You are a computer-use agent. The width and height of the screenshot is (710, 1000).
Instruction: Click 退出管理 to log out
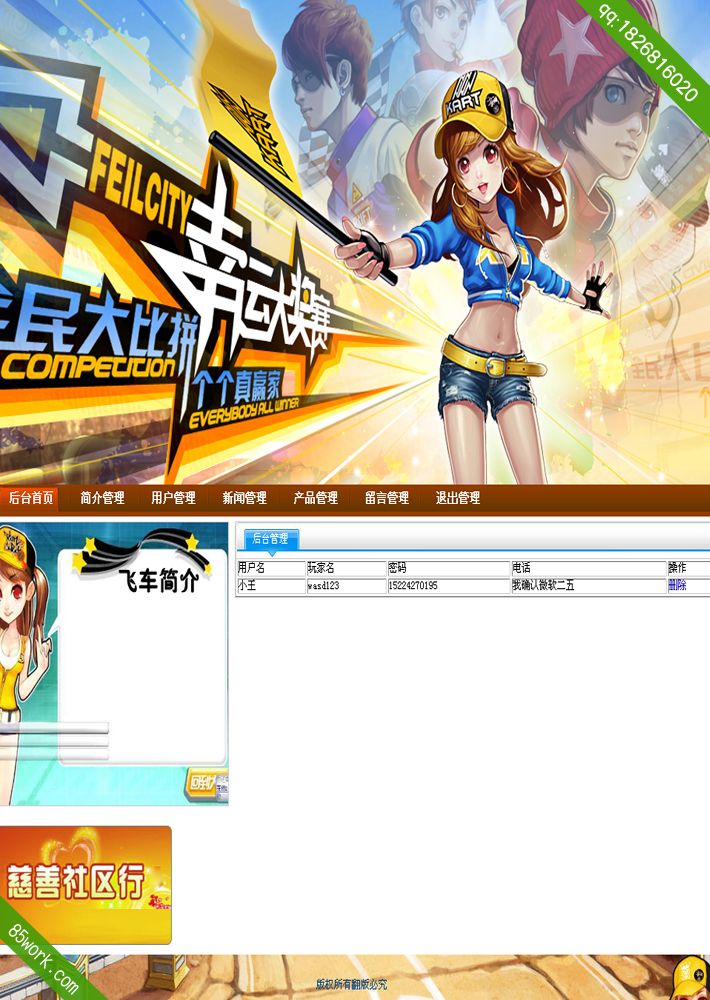(457, 498)
